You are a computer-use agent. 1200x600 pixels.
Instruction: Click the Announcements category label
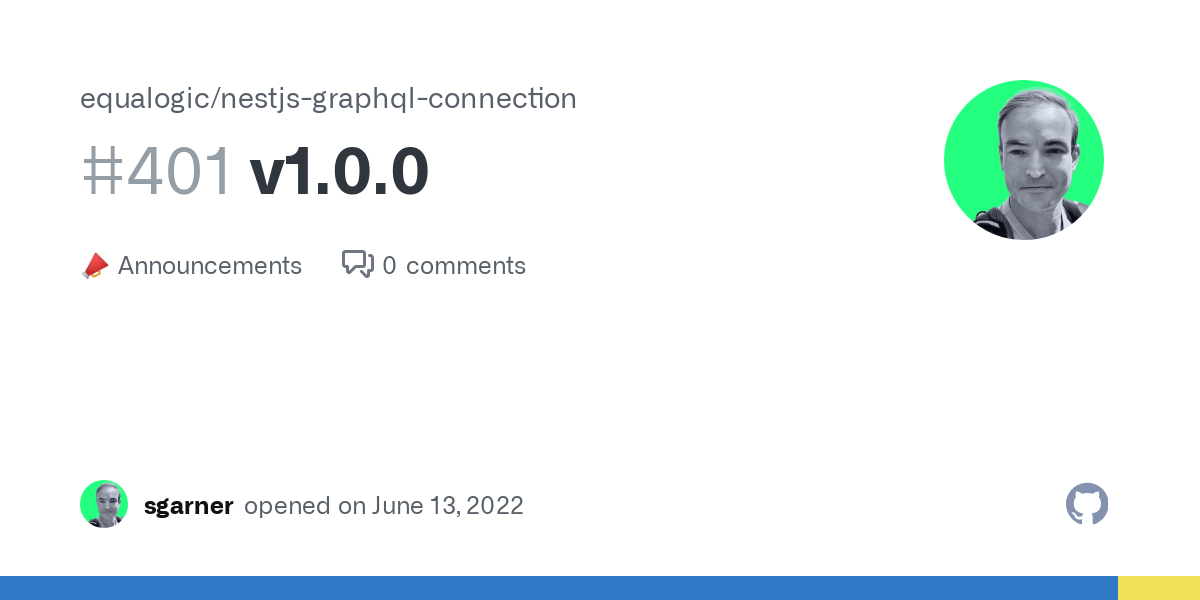pyautogui.click(x=210, y=266)
